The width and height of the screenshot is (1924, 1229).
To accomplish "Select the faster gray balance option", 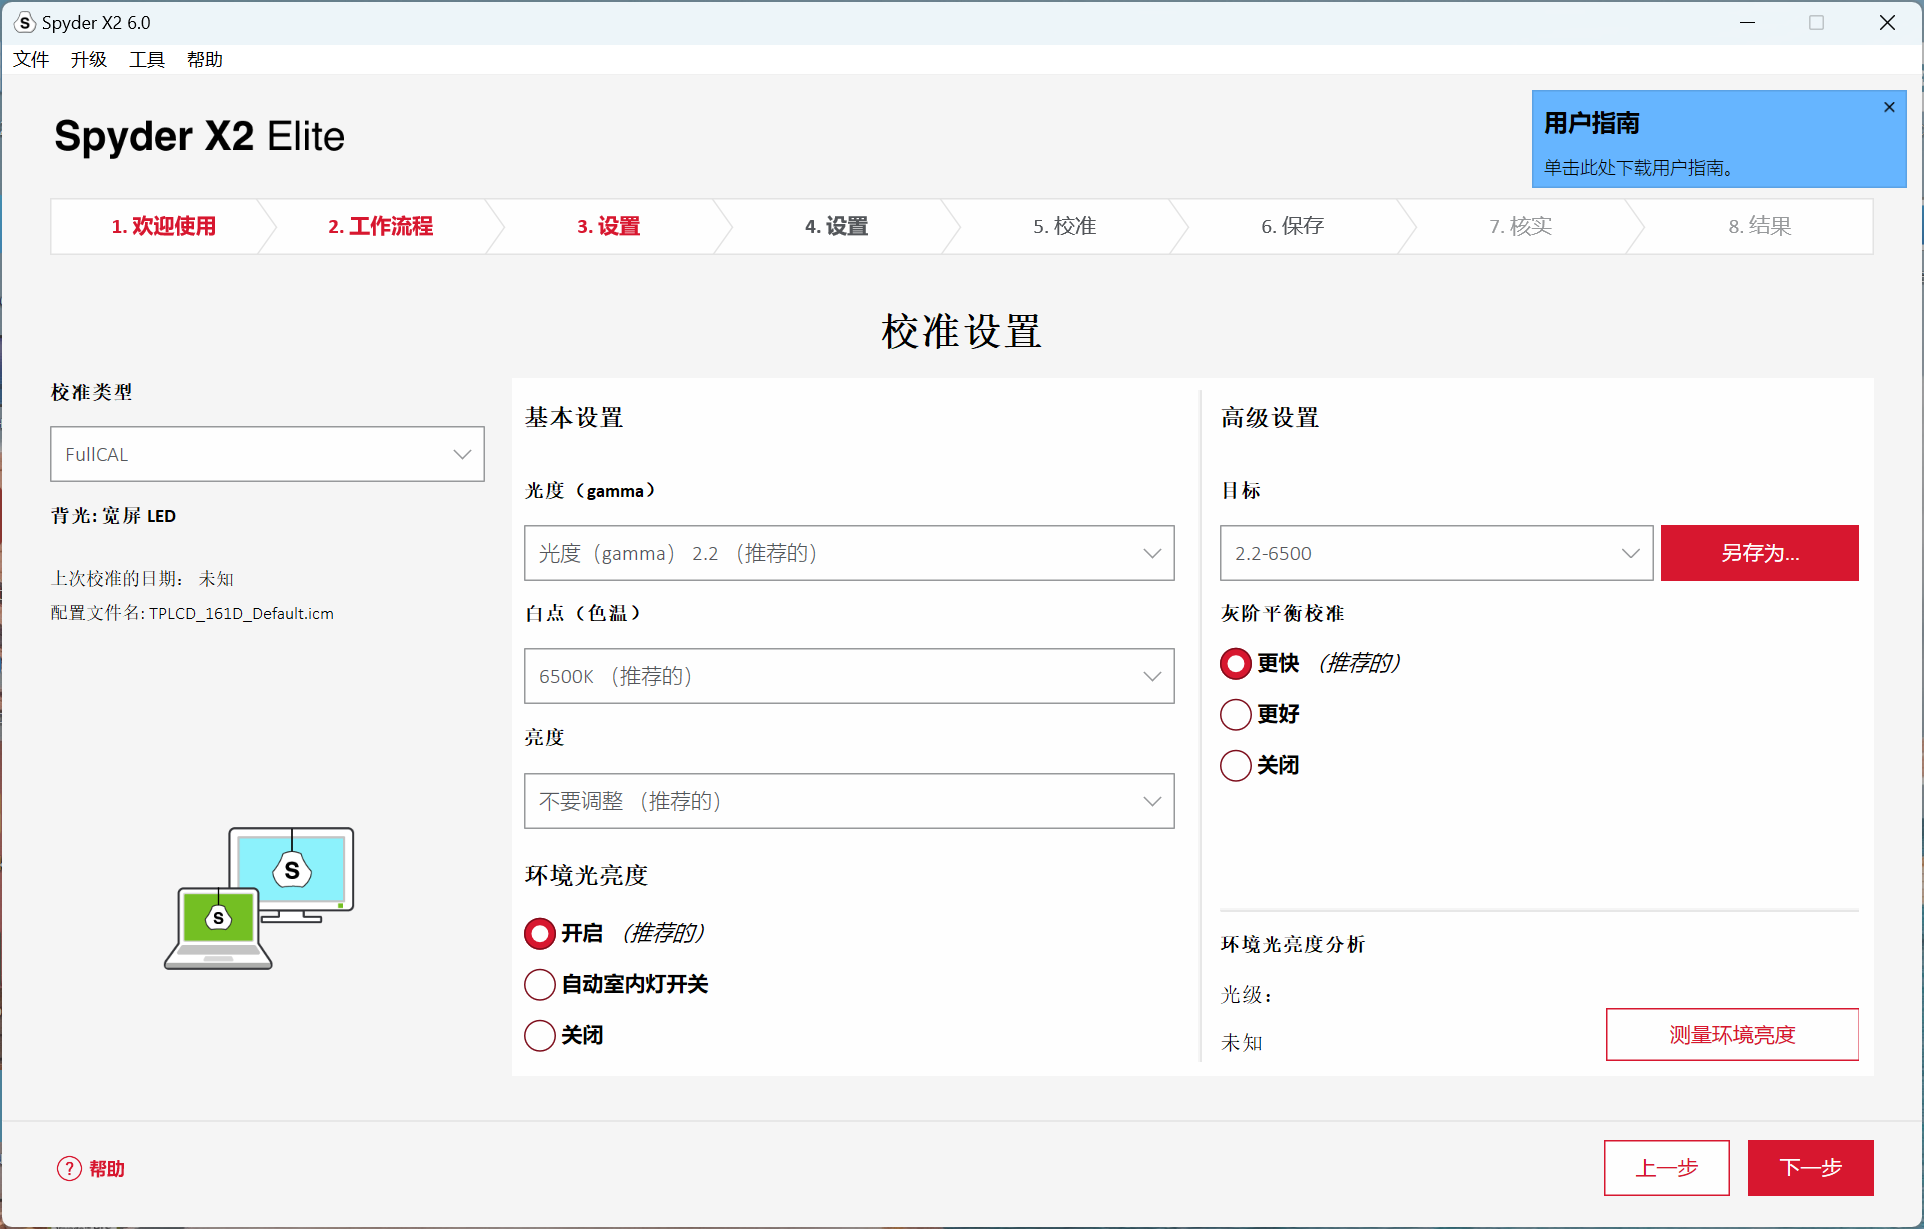I will pos(1236,663).
